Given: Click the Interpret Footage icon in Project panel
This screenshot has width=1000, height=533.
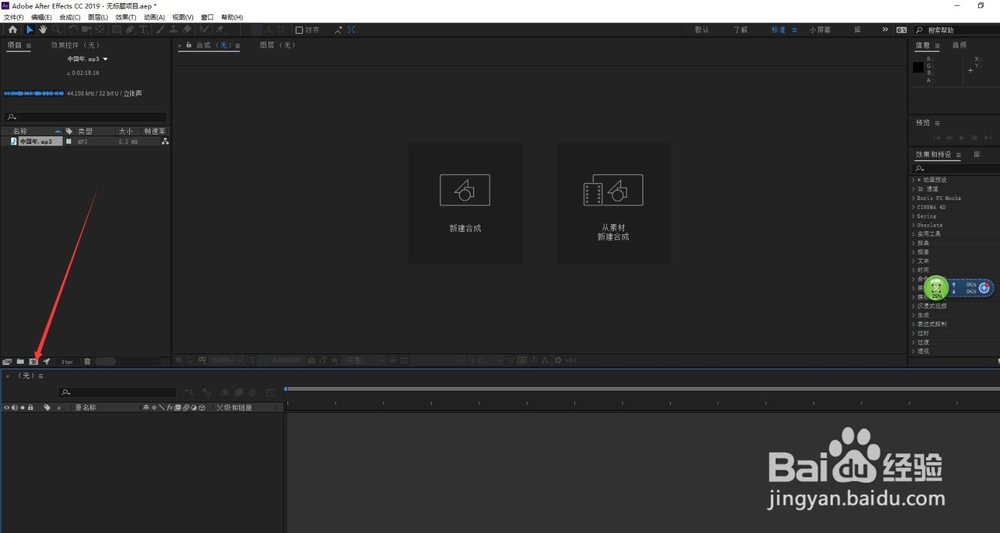Looking at the screenshot, I should [x=7, y=361].
